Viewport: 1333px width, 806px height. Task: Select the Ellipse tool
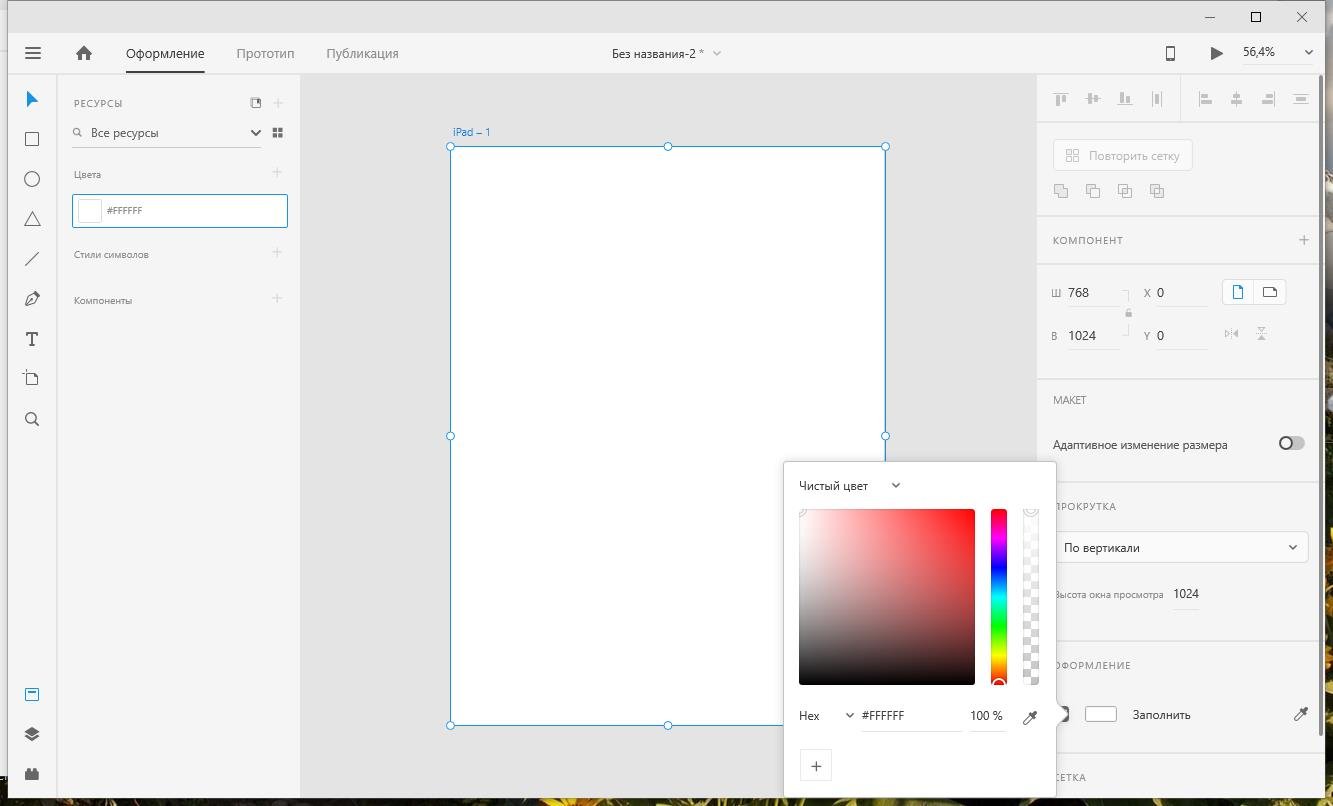(x=32, y=179)
